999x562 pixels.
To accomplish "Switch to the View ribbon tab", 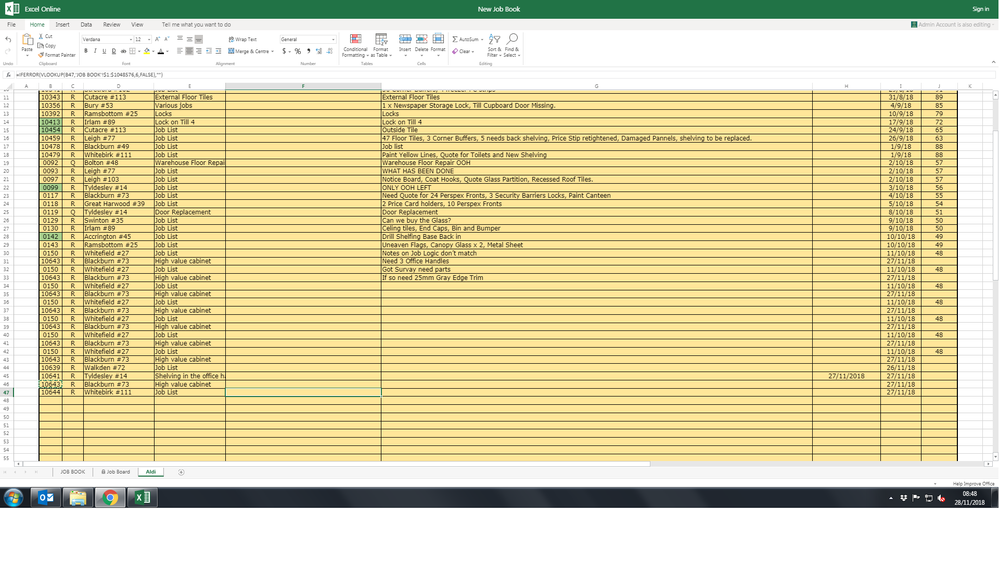I will point(137,25).
